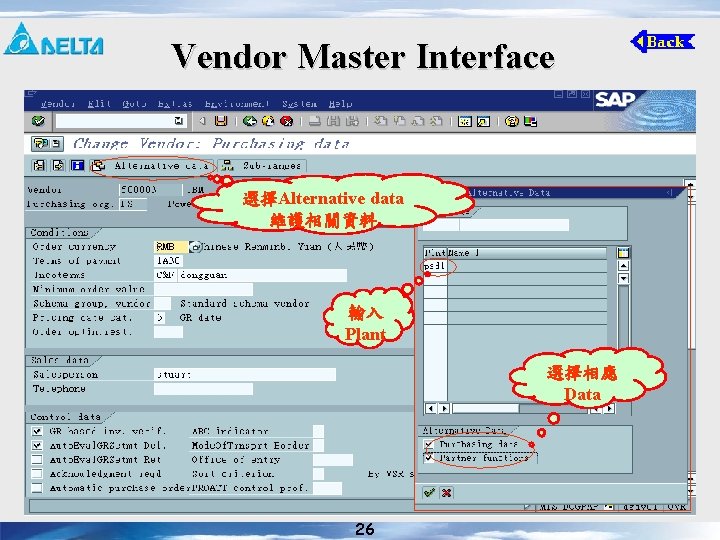720x540 pixels.
Task: Click the Find next icon
Action: point(352,121)
